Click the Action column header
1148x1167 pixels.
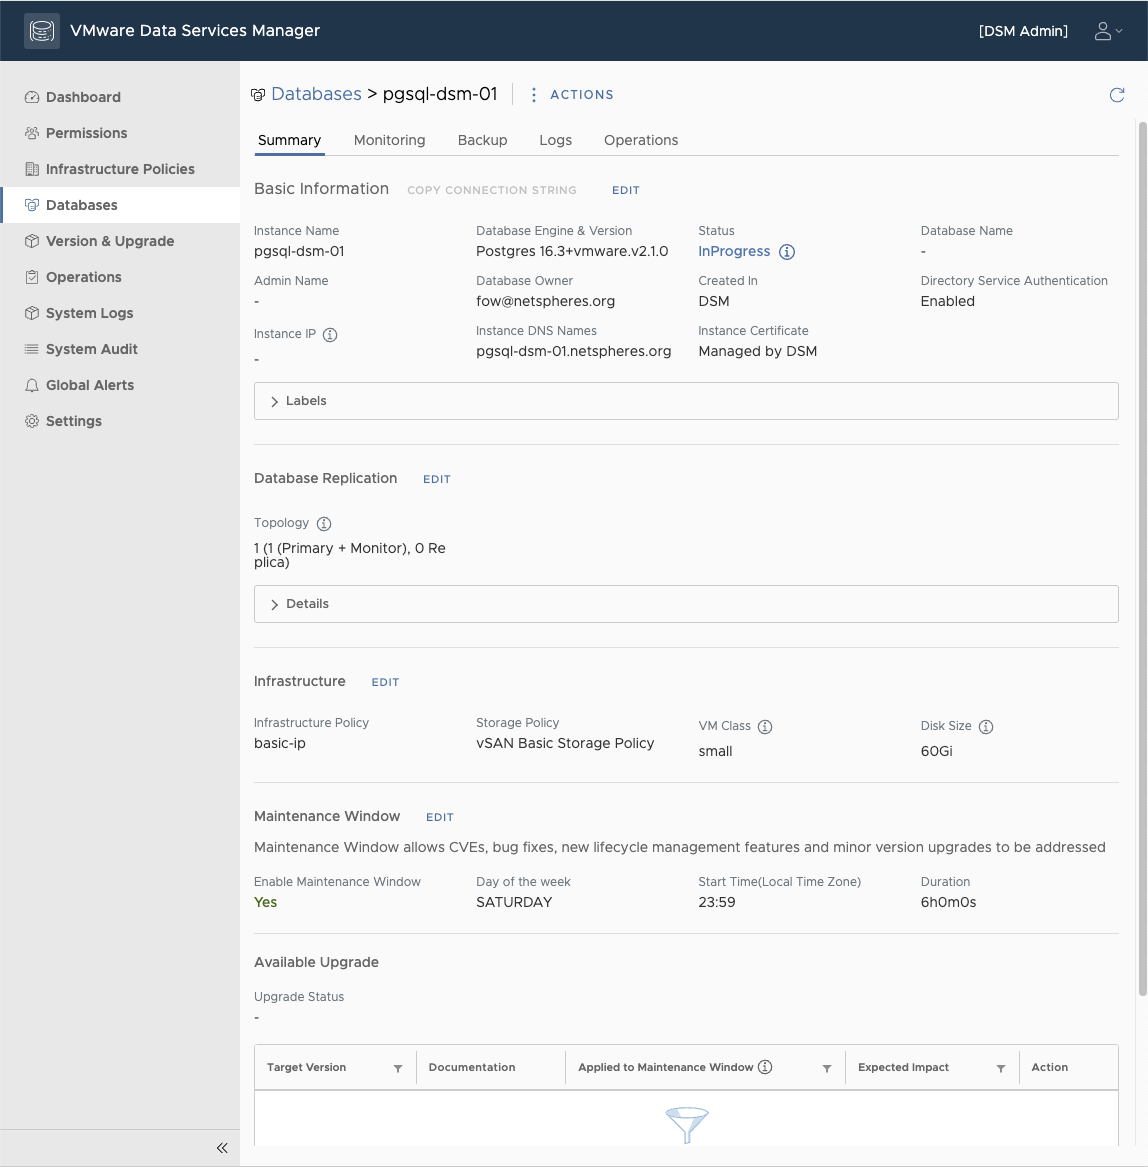pyautogui.click(x=1050, y=1067)
